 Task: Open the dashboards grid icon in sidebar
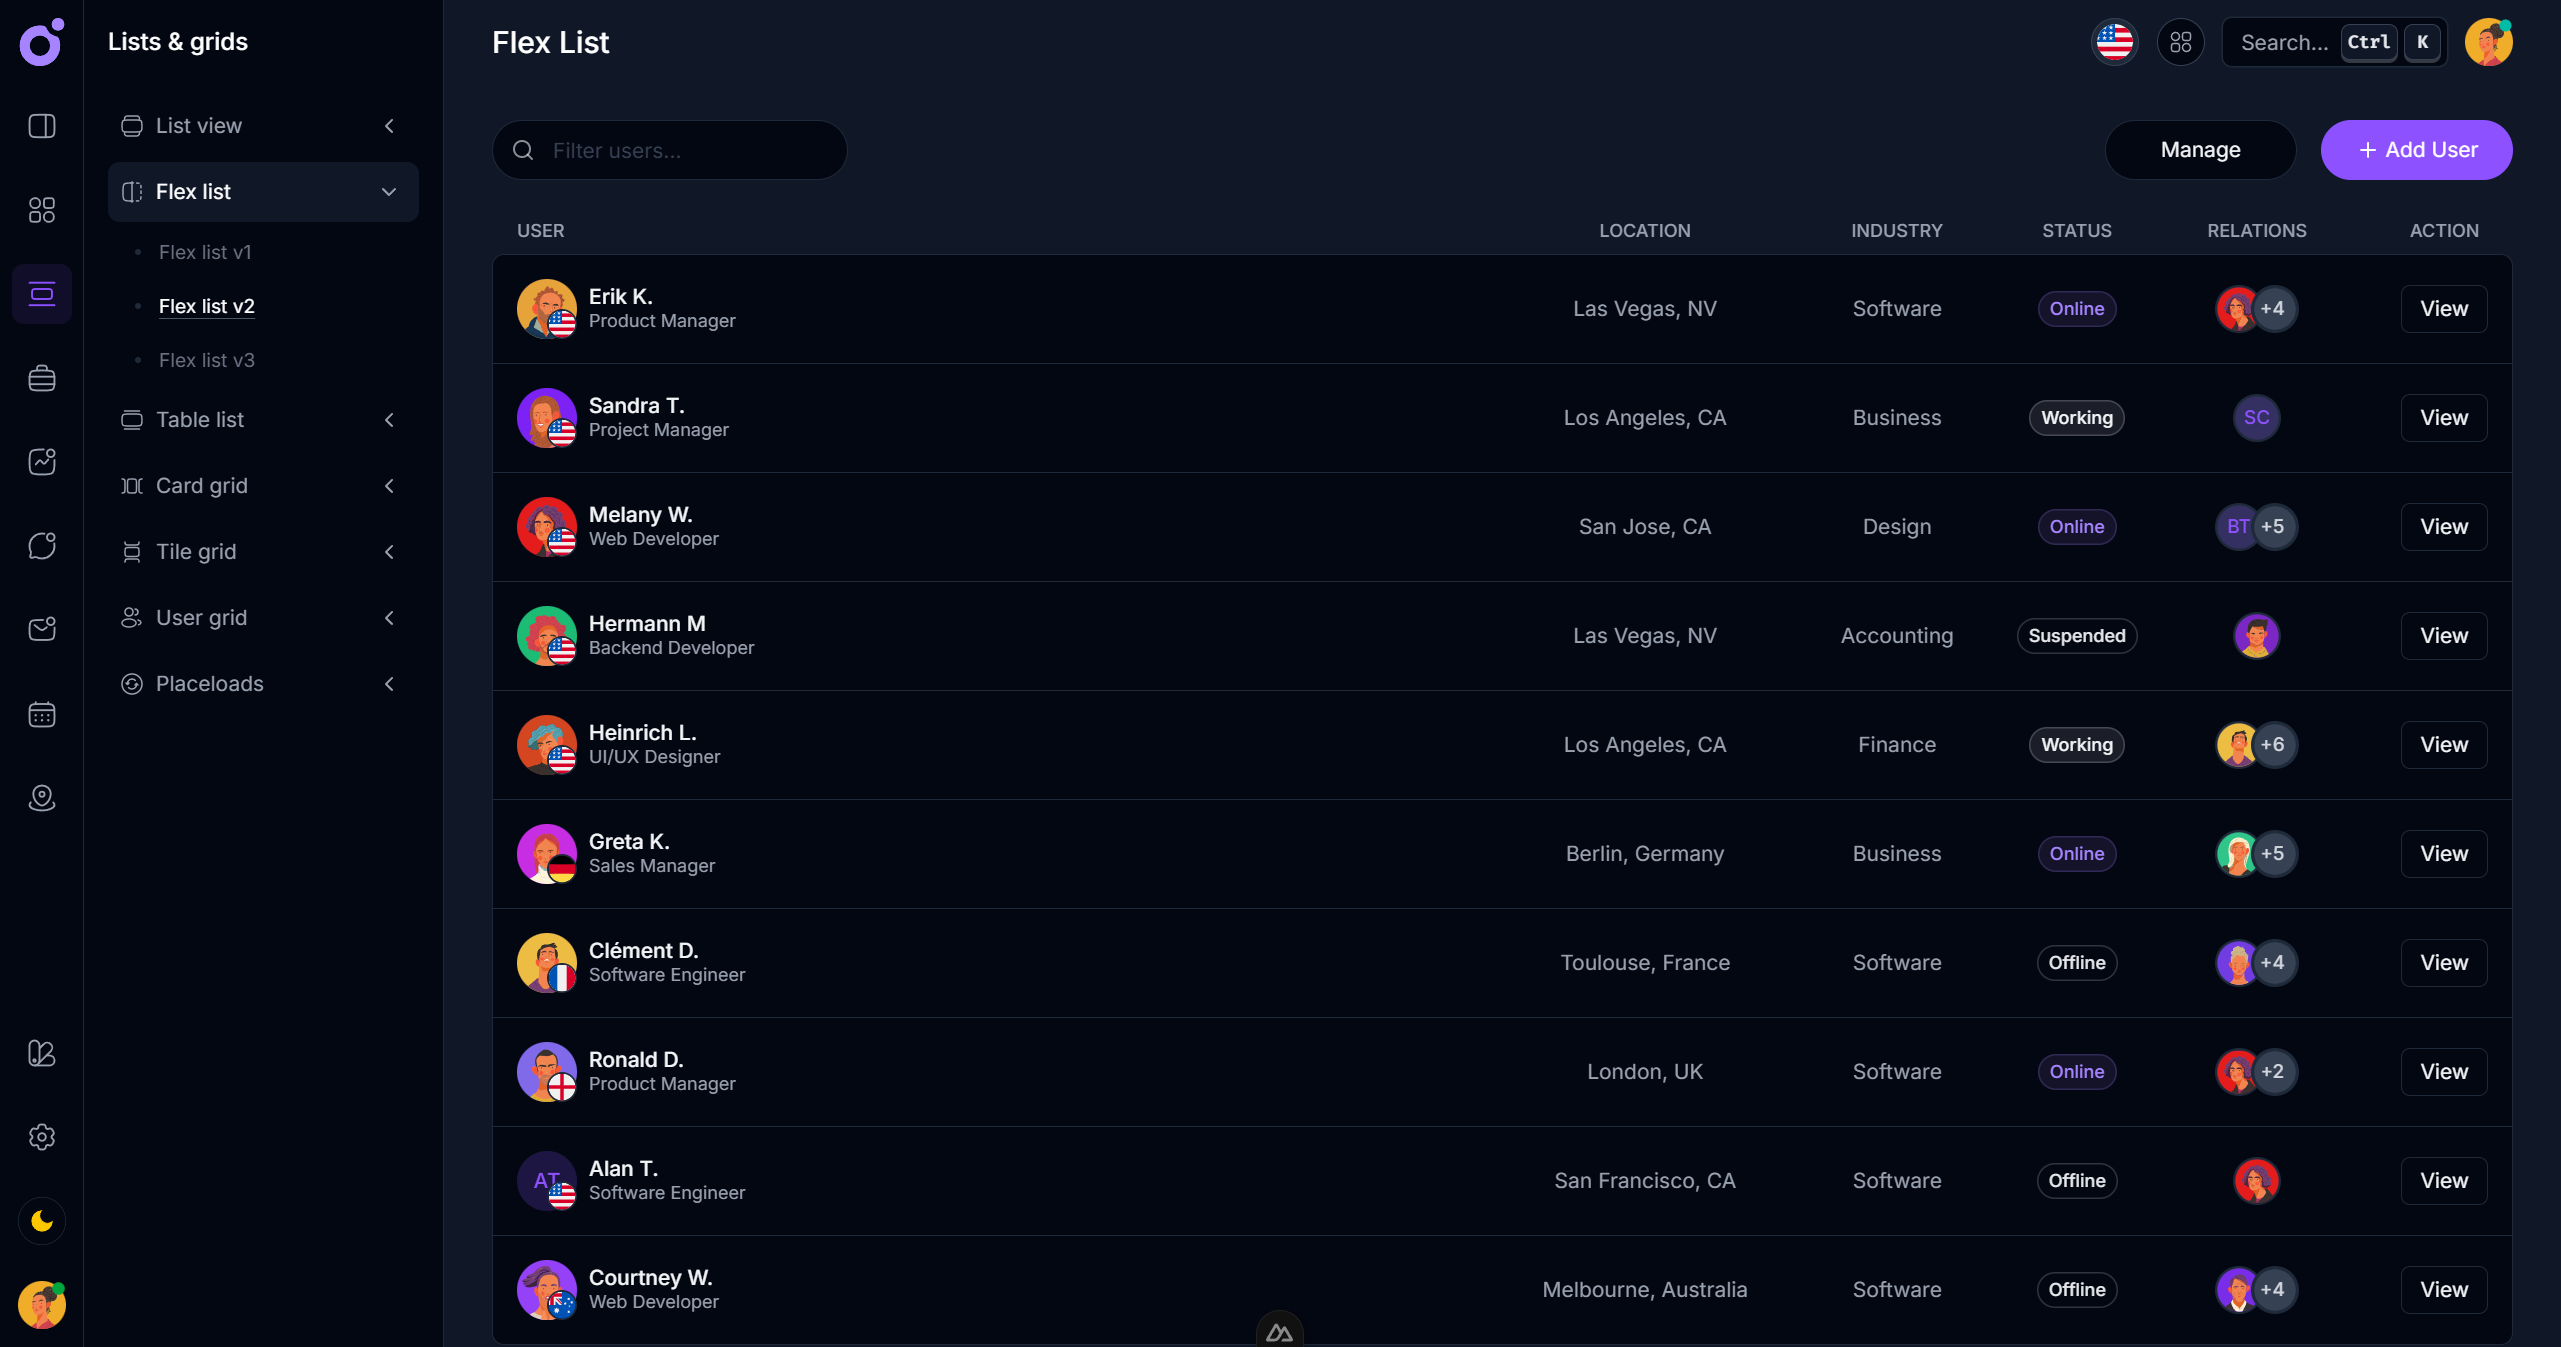pos(42,210)
